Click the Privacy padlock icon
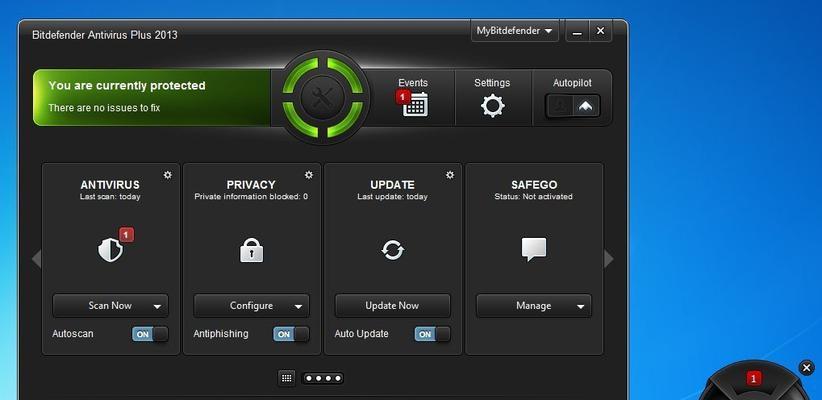The image size is (822, 400). (x=252, y=250)
